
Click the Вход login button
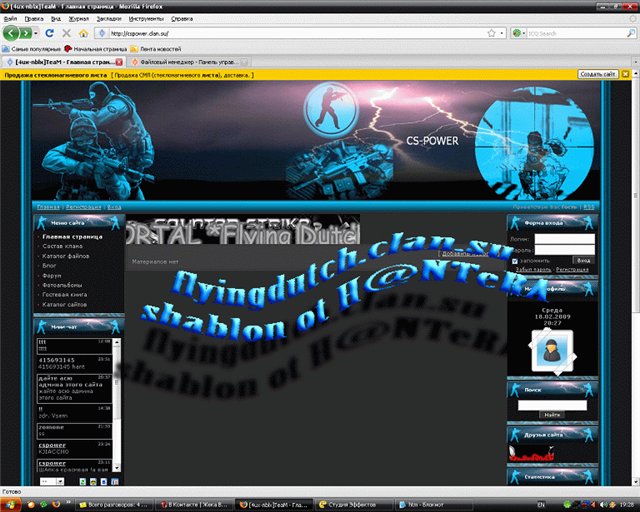pyautogui.click(x=584, y=260)
